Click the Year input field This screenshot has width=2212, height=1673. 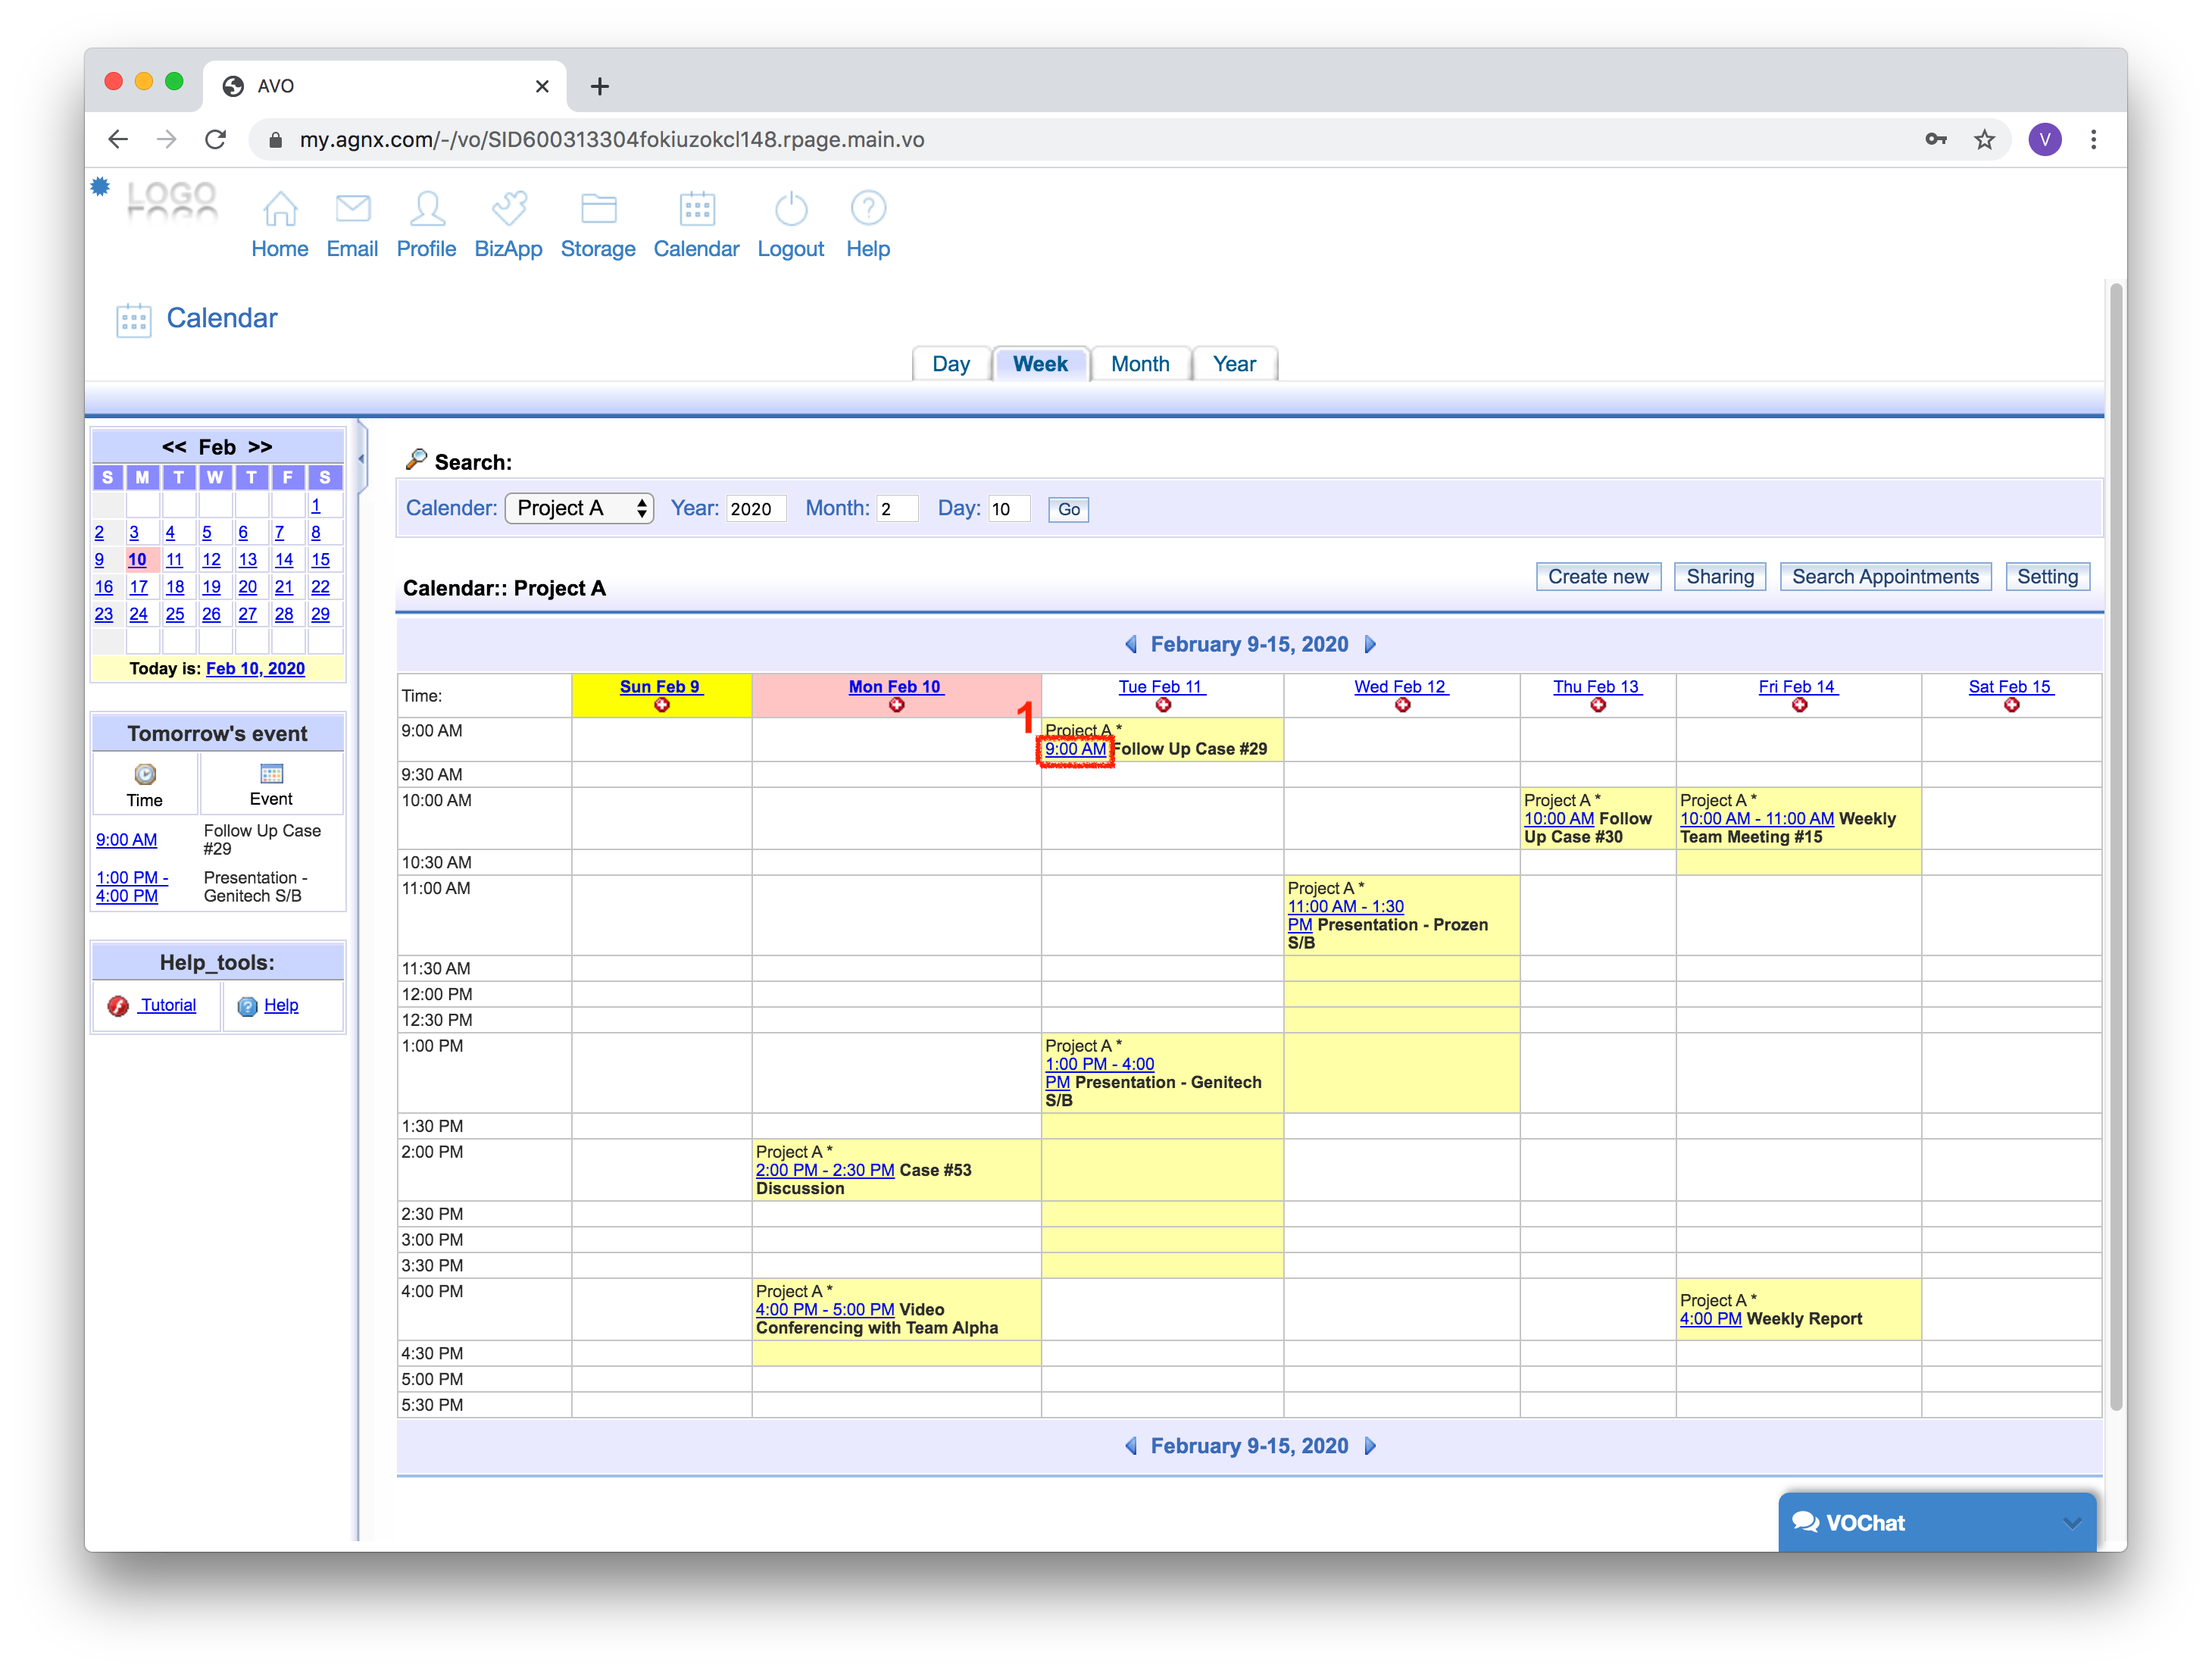tap(755, 509)
